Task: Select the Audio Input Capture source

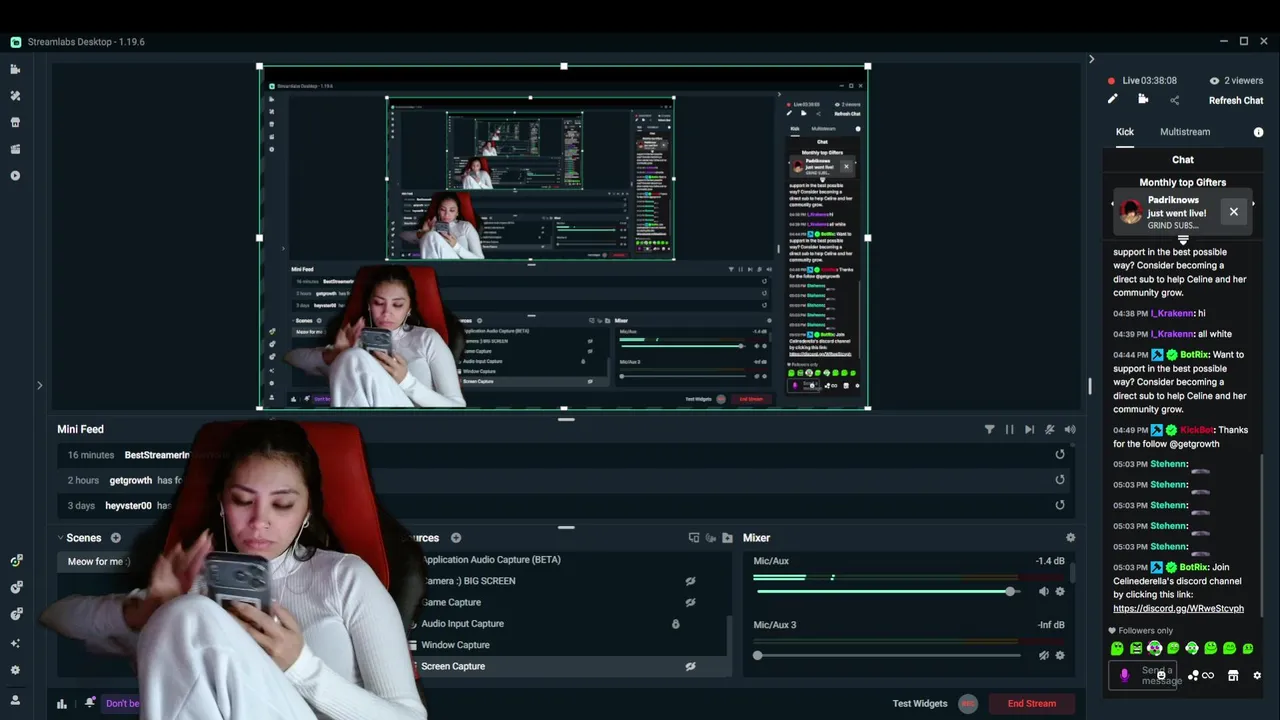Action: (462, 624)
